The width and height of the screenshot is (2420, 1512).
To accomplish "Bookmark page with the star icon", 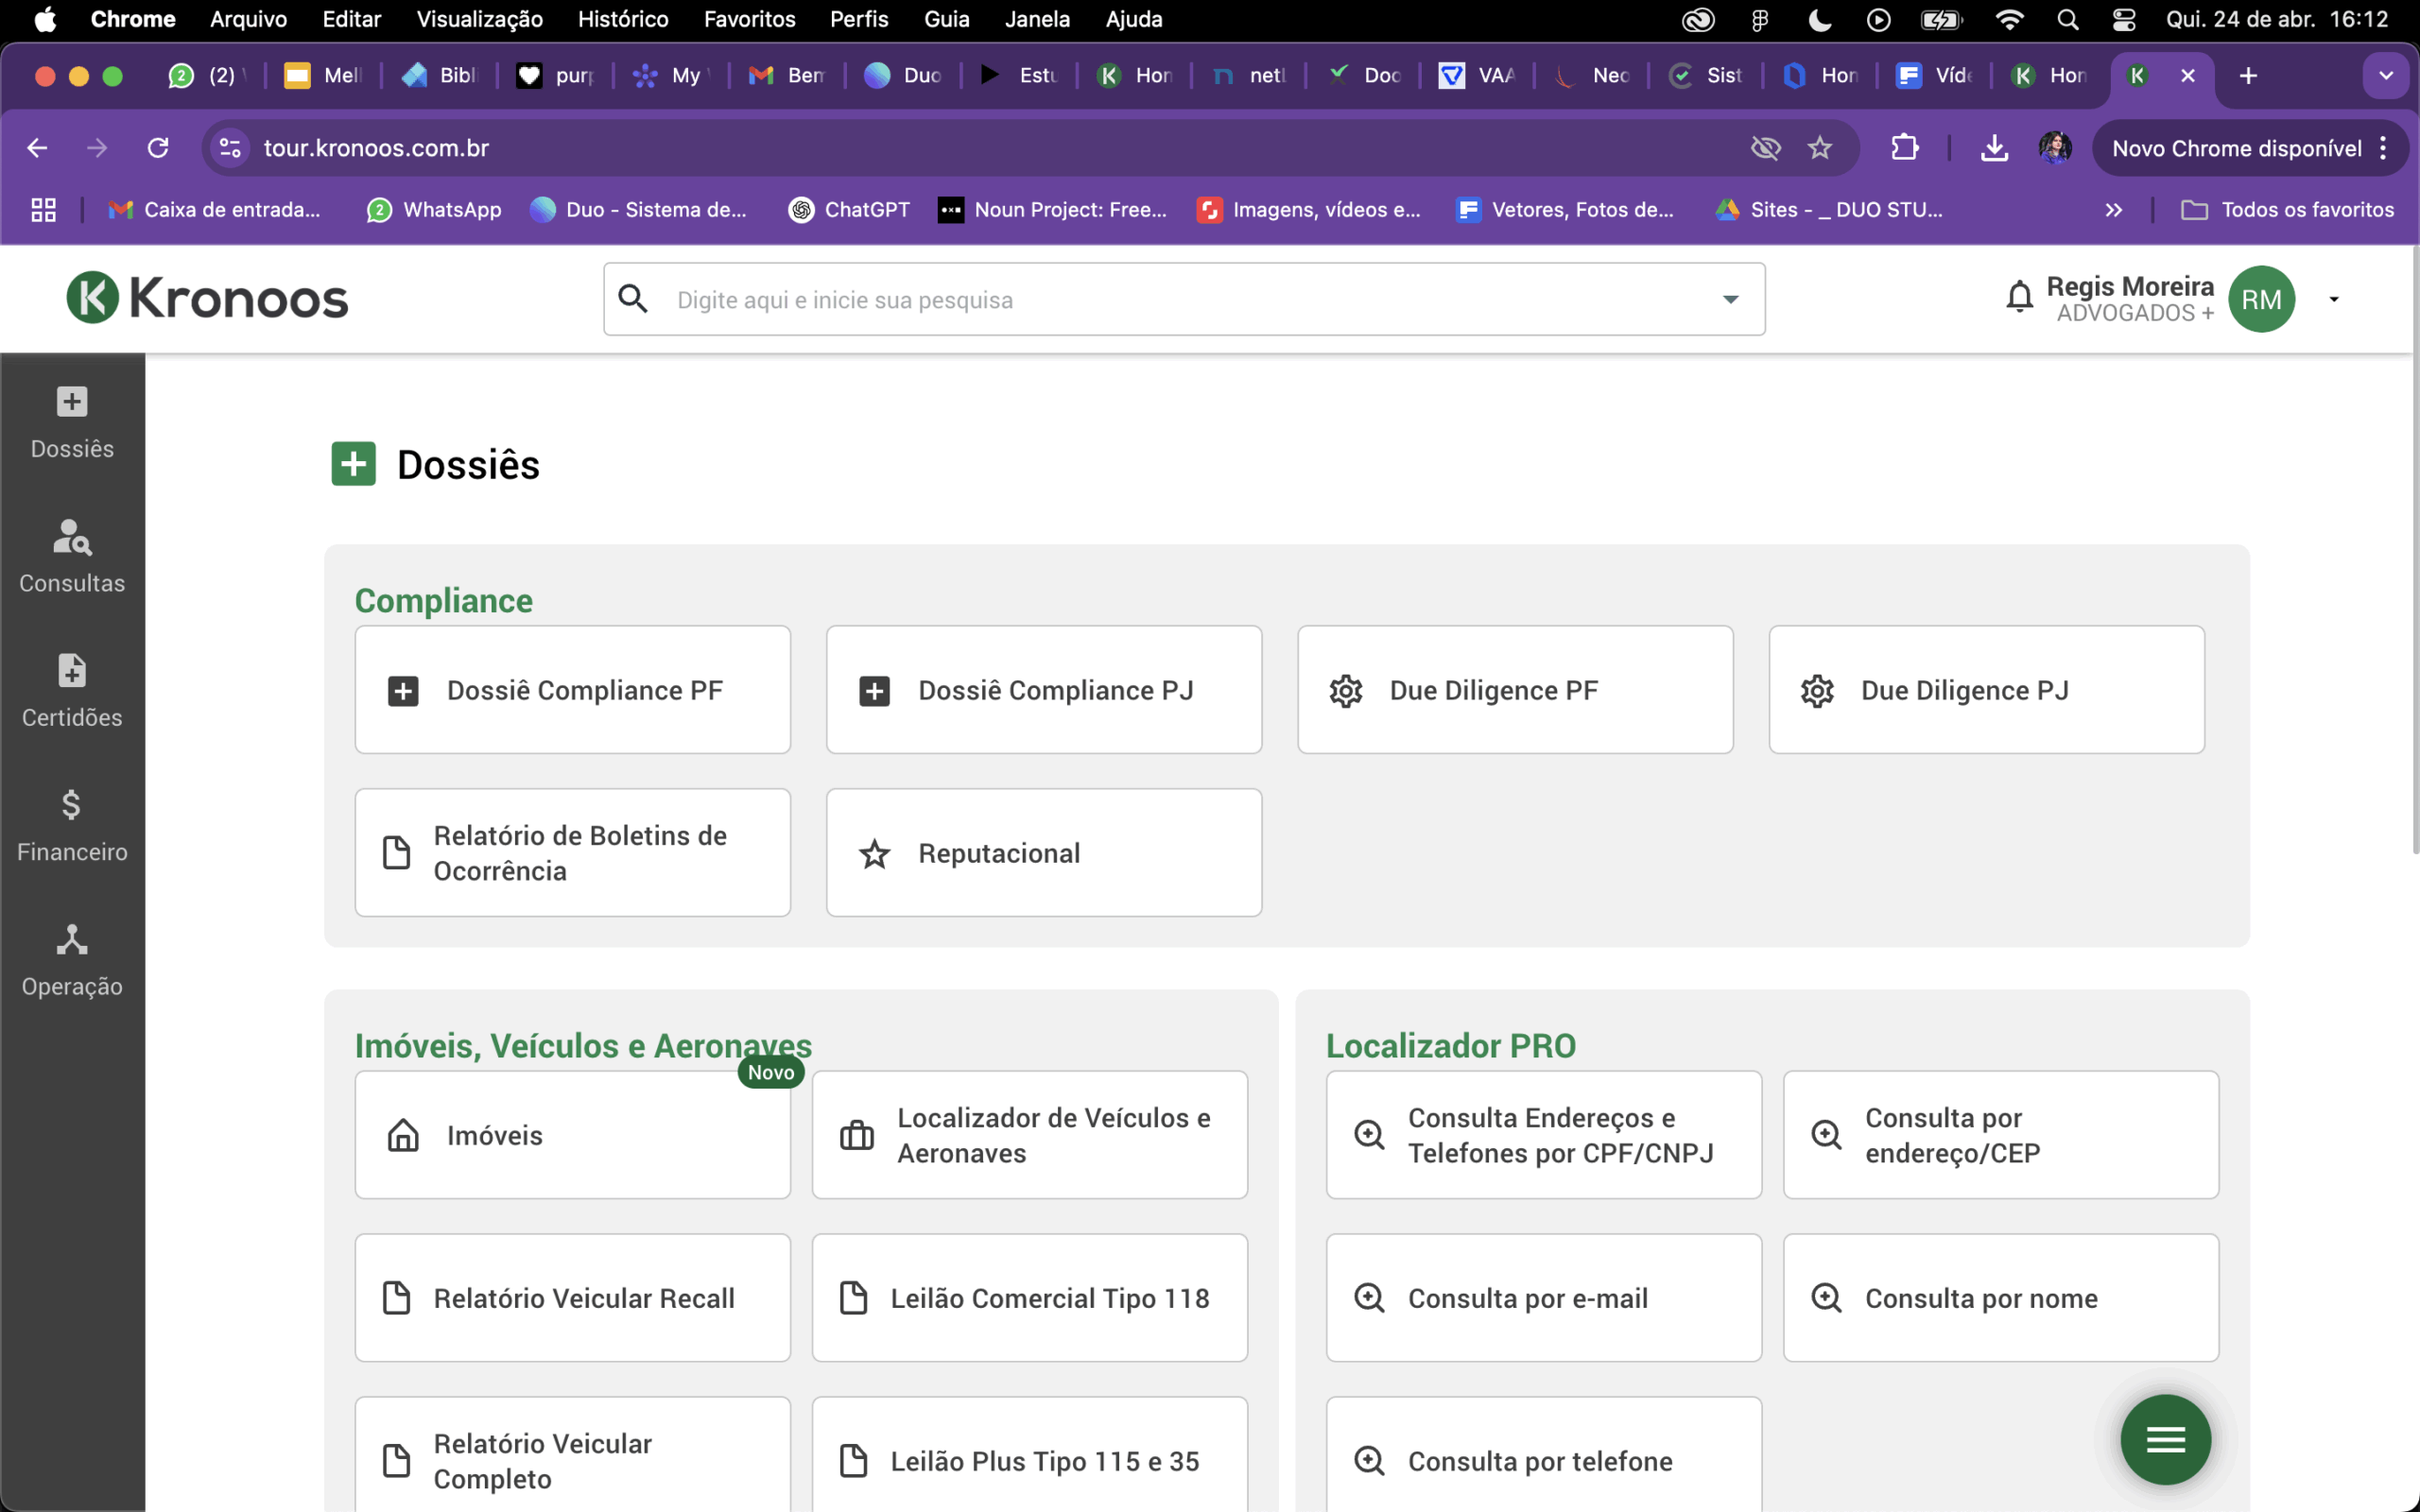I will (x=1820, y=148).
